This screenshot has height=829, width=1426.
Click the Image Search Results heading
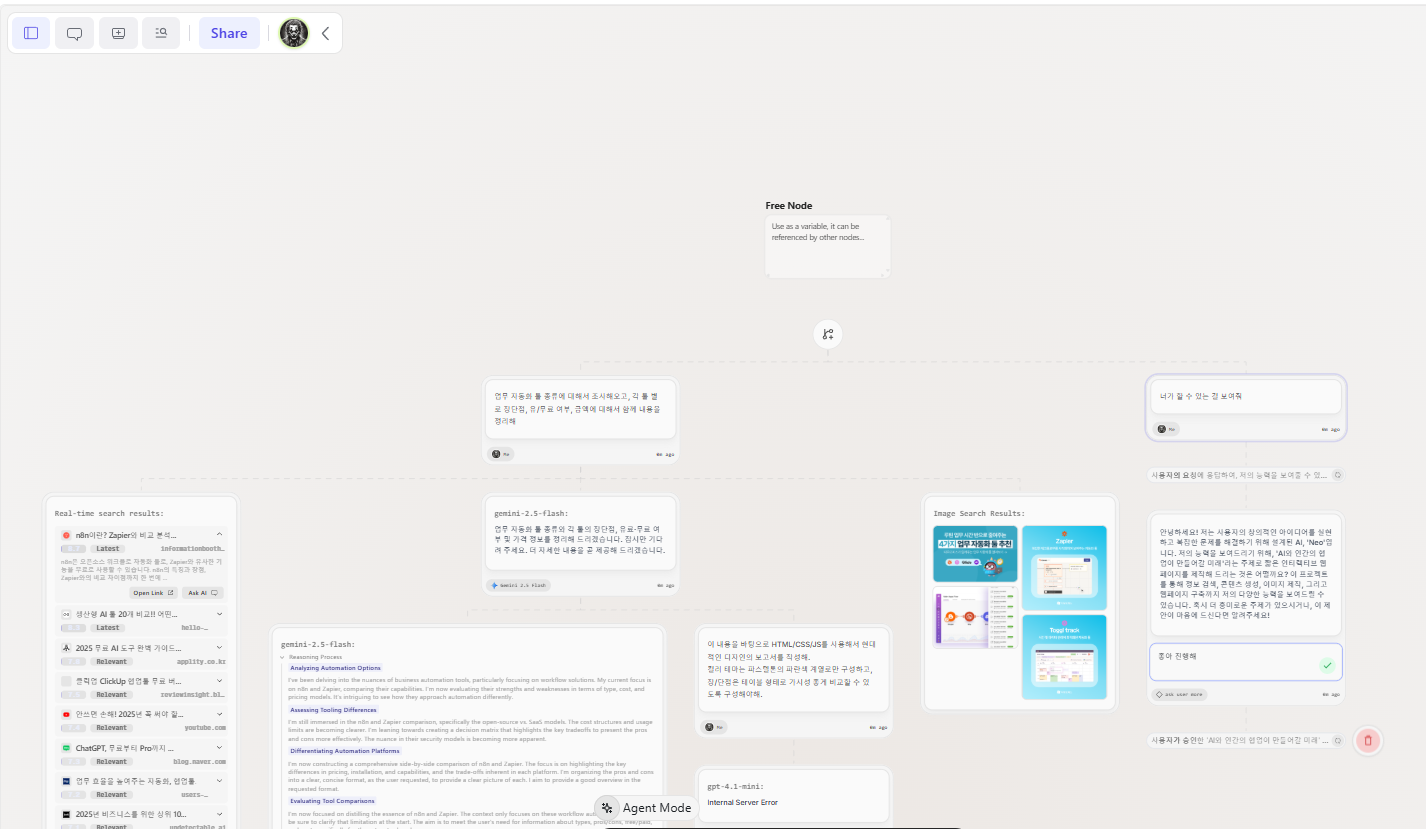[x=979, y=514]
